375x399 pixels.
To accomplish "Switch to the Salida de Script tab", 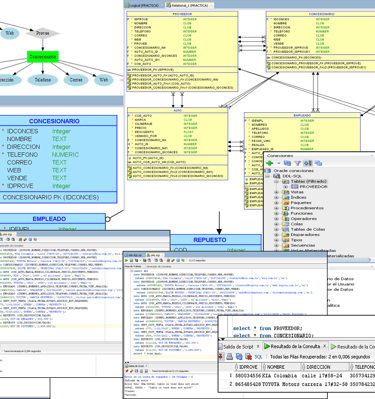I will (x=238, y=347).
